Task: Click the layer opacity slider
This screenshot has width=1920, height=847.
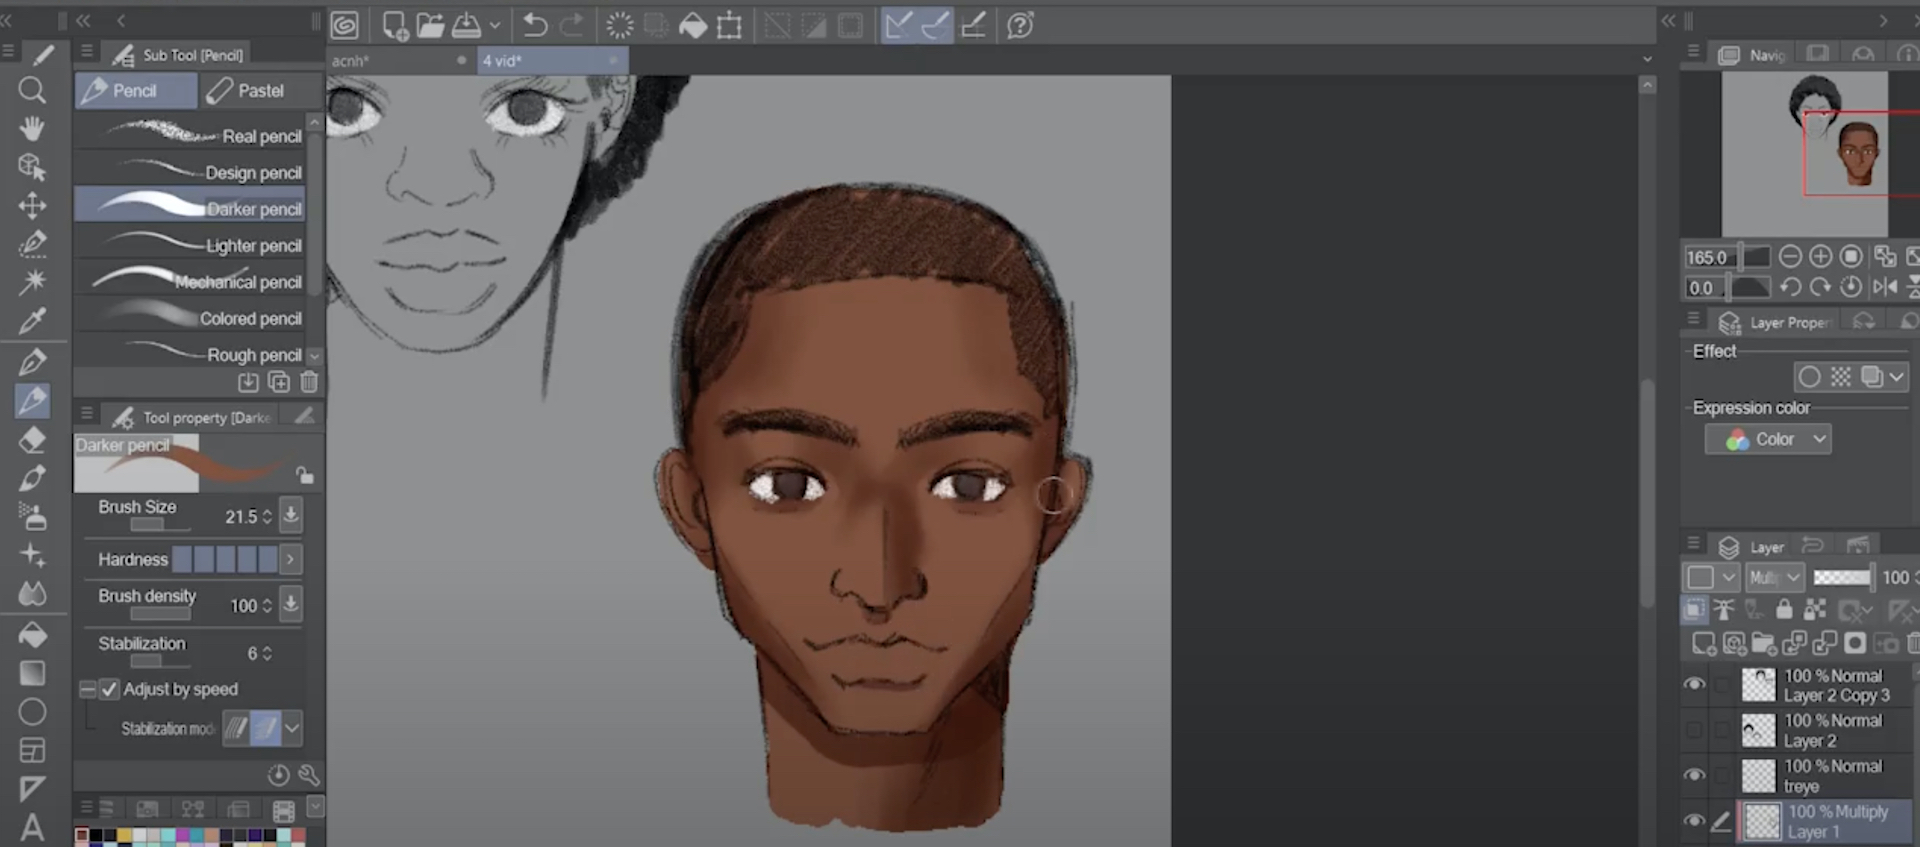Action: coord(1841,577)
